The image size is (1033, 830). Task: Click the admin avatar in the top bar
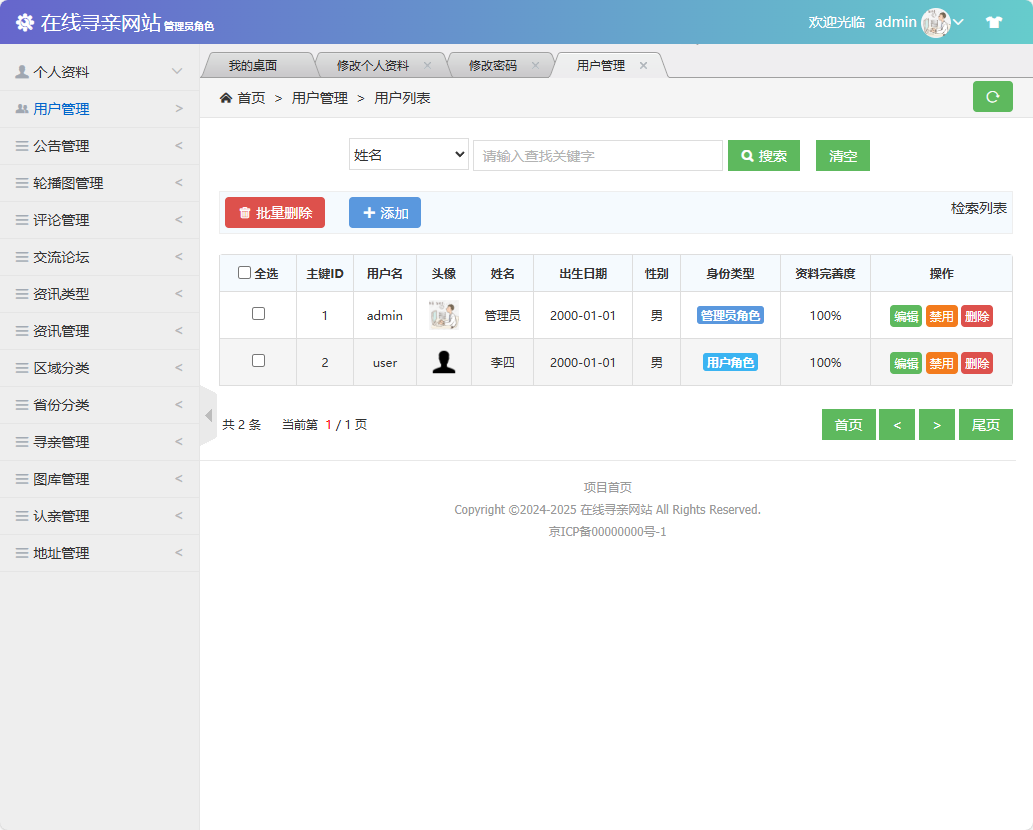point(934,22)
